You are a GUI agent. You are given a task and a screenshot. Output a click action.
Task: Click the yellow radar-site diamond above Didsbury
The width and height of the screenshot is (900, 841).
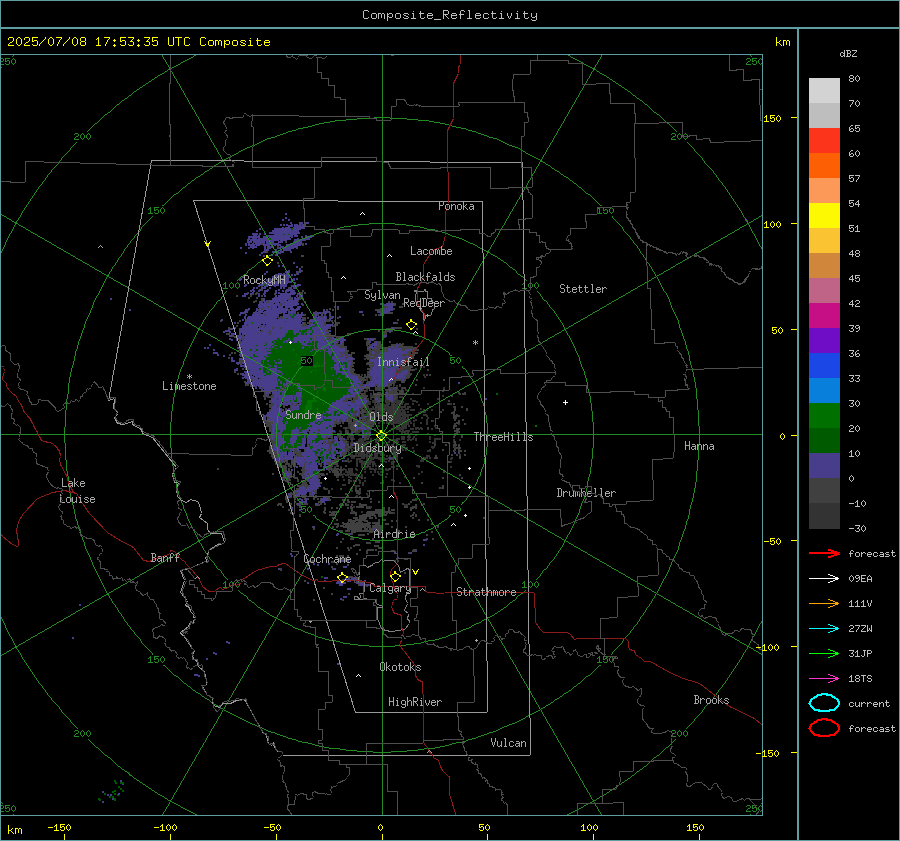381,436
